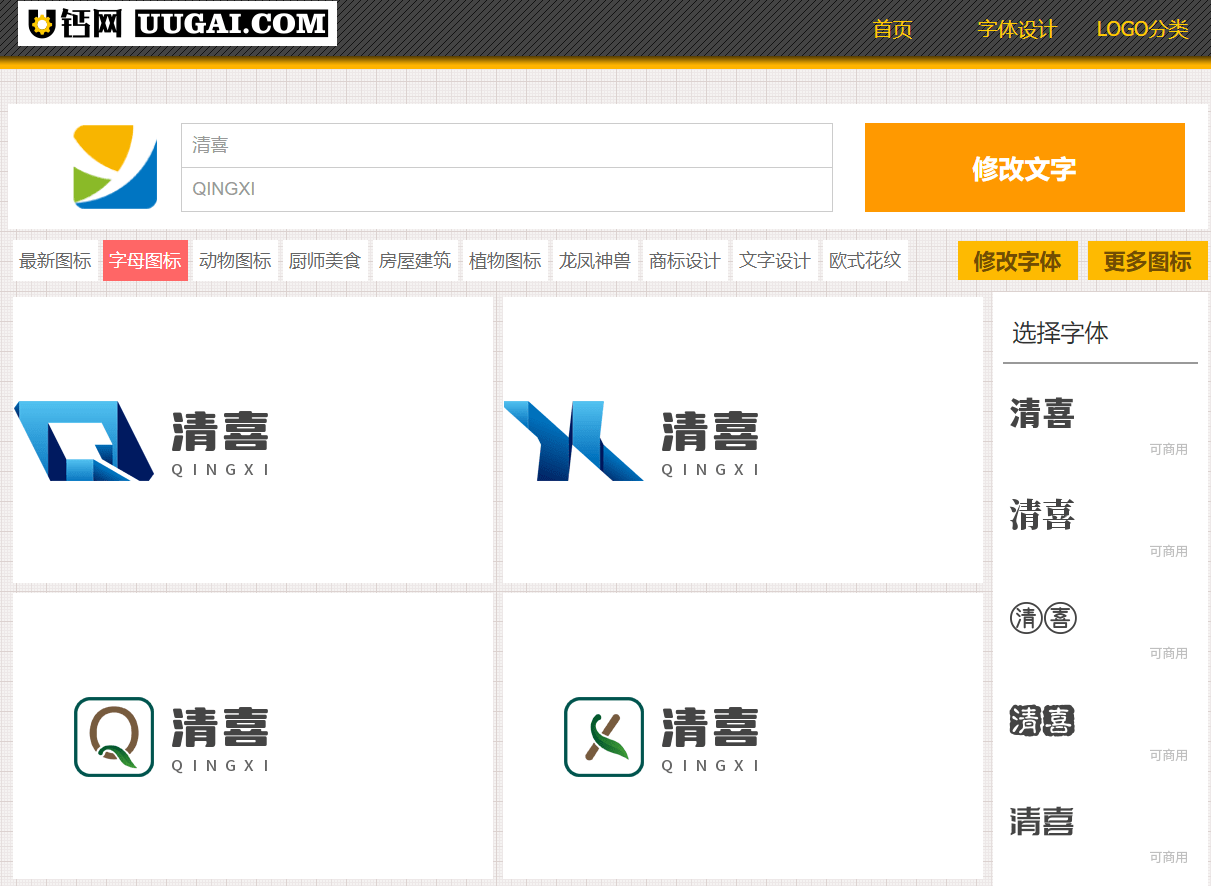This screenshot has height=886, width=1211.
Task: Pick the circled-character font style 清喜
Action: tap(1043, 619)
